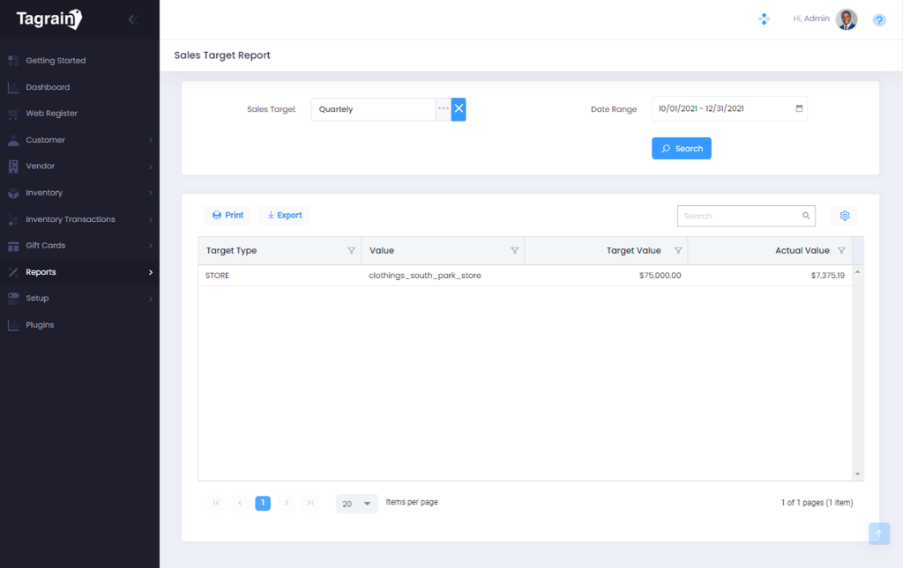Filter the Actual Value column
The width and height of the screenshot is (904, 568).
[841, 251]
